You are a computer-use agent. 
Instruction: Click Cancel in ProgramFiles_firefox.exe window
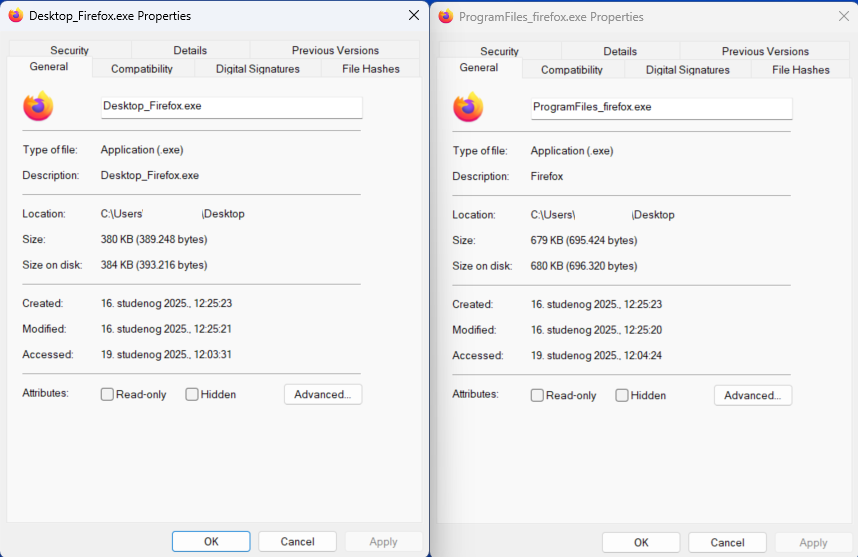(727, 543)
